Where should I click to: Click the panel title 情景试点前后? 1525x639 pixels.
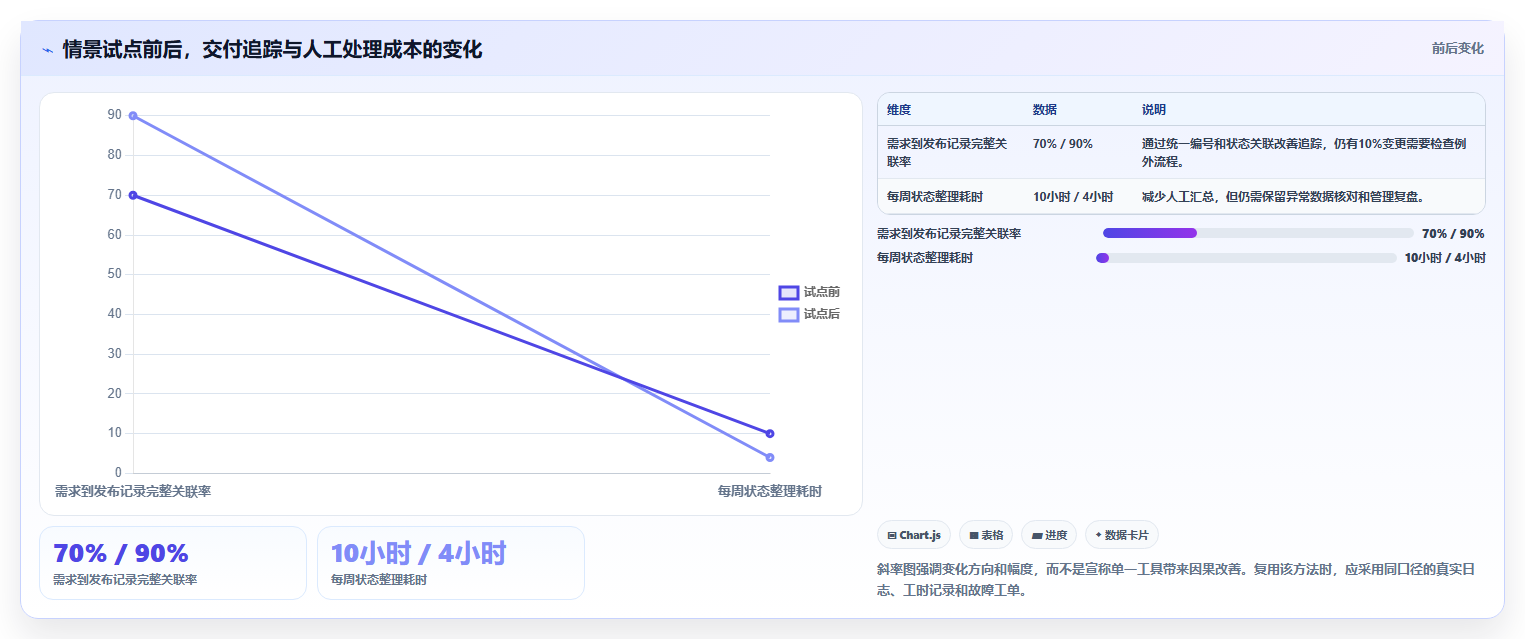click(272, 49)
